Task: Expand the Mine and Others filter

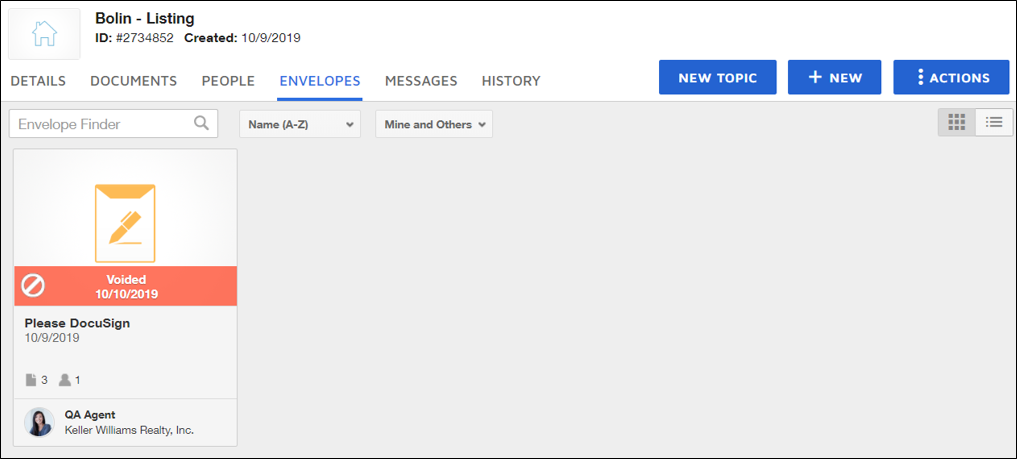Action: 434,125
